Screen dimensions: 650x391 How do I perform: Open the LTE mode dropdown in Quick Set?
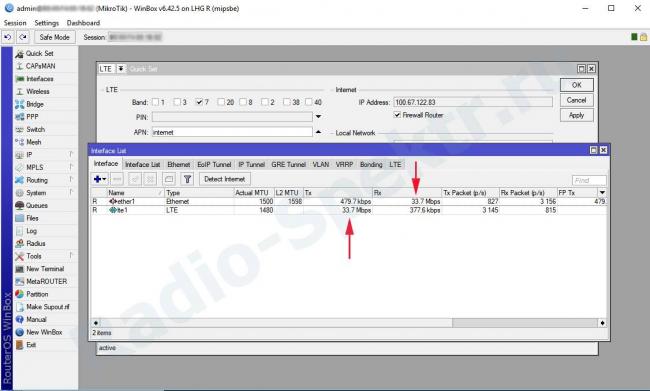pos(121,68)
